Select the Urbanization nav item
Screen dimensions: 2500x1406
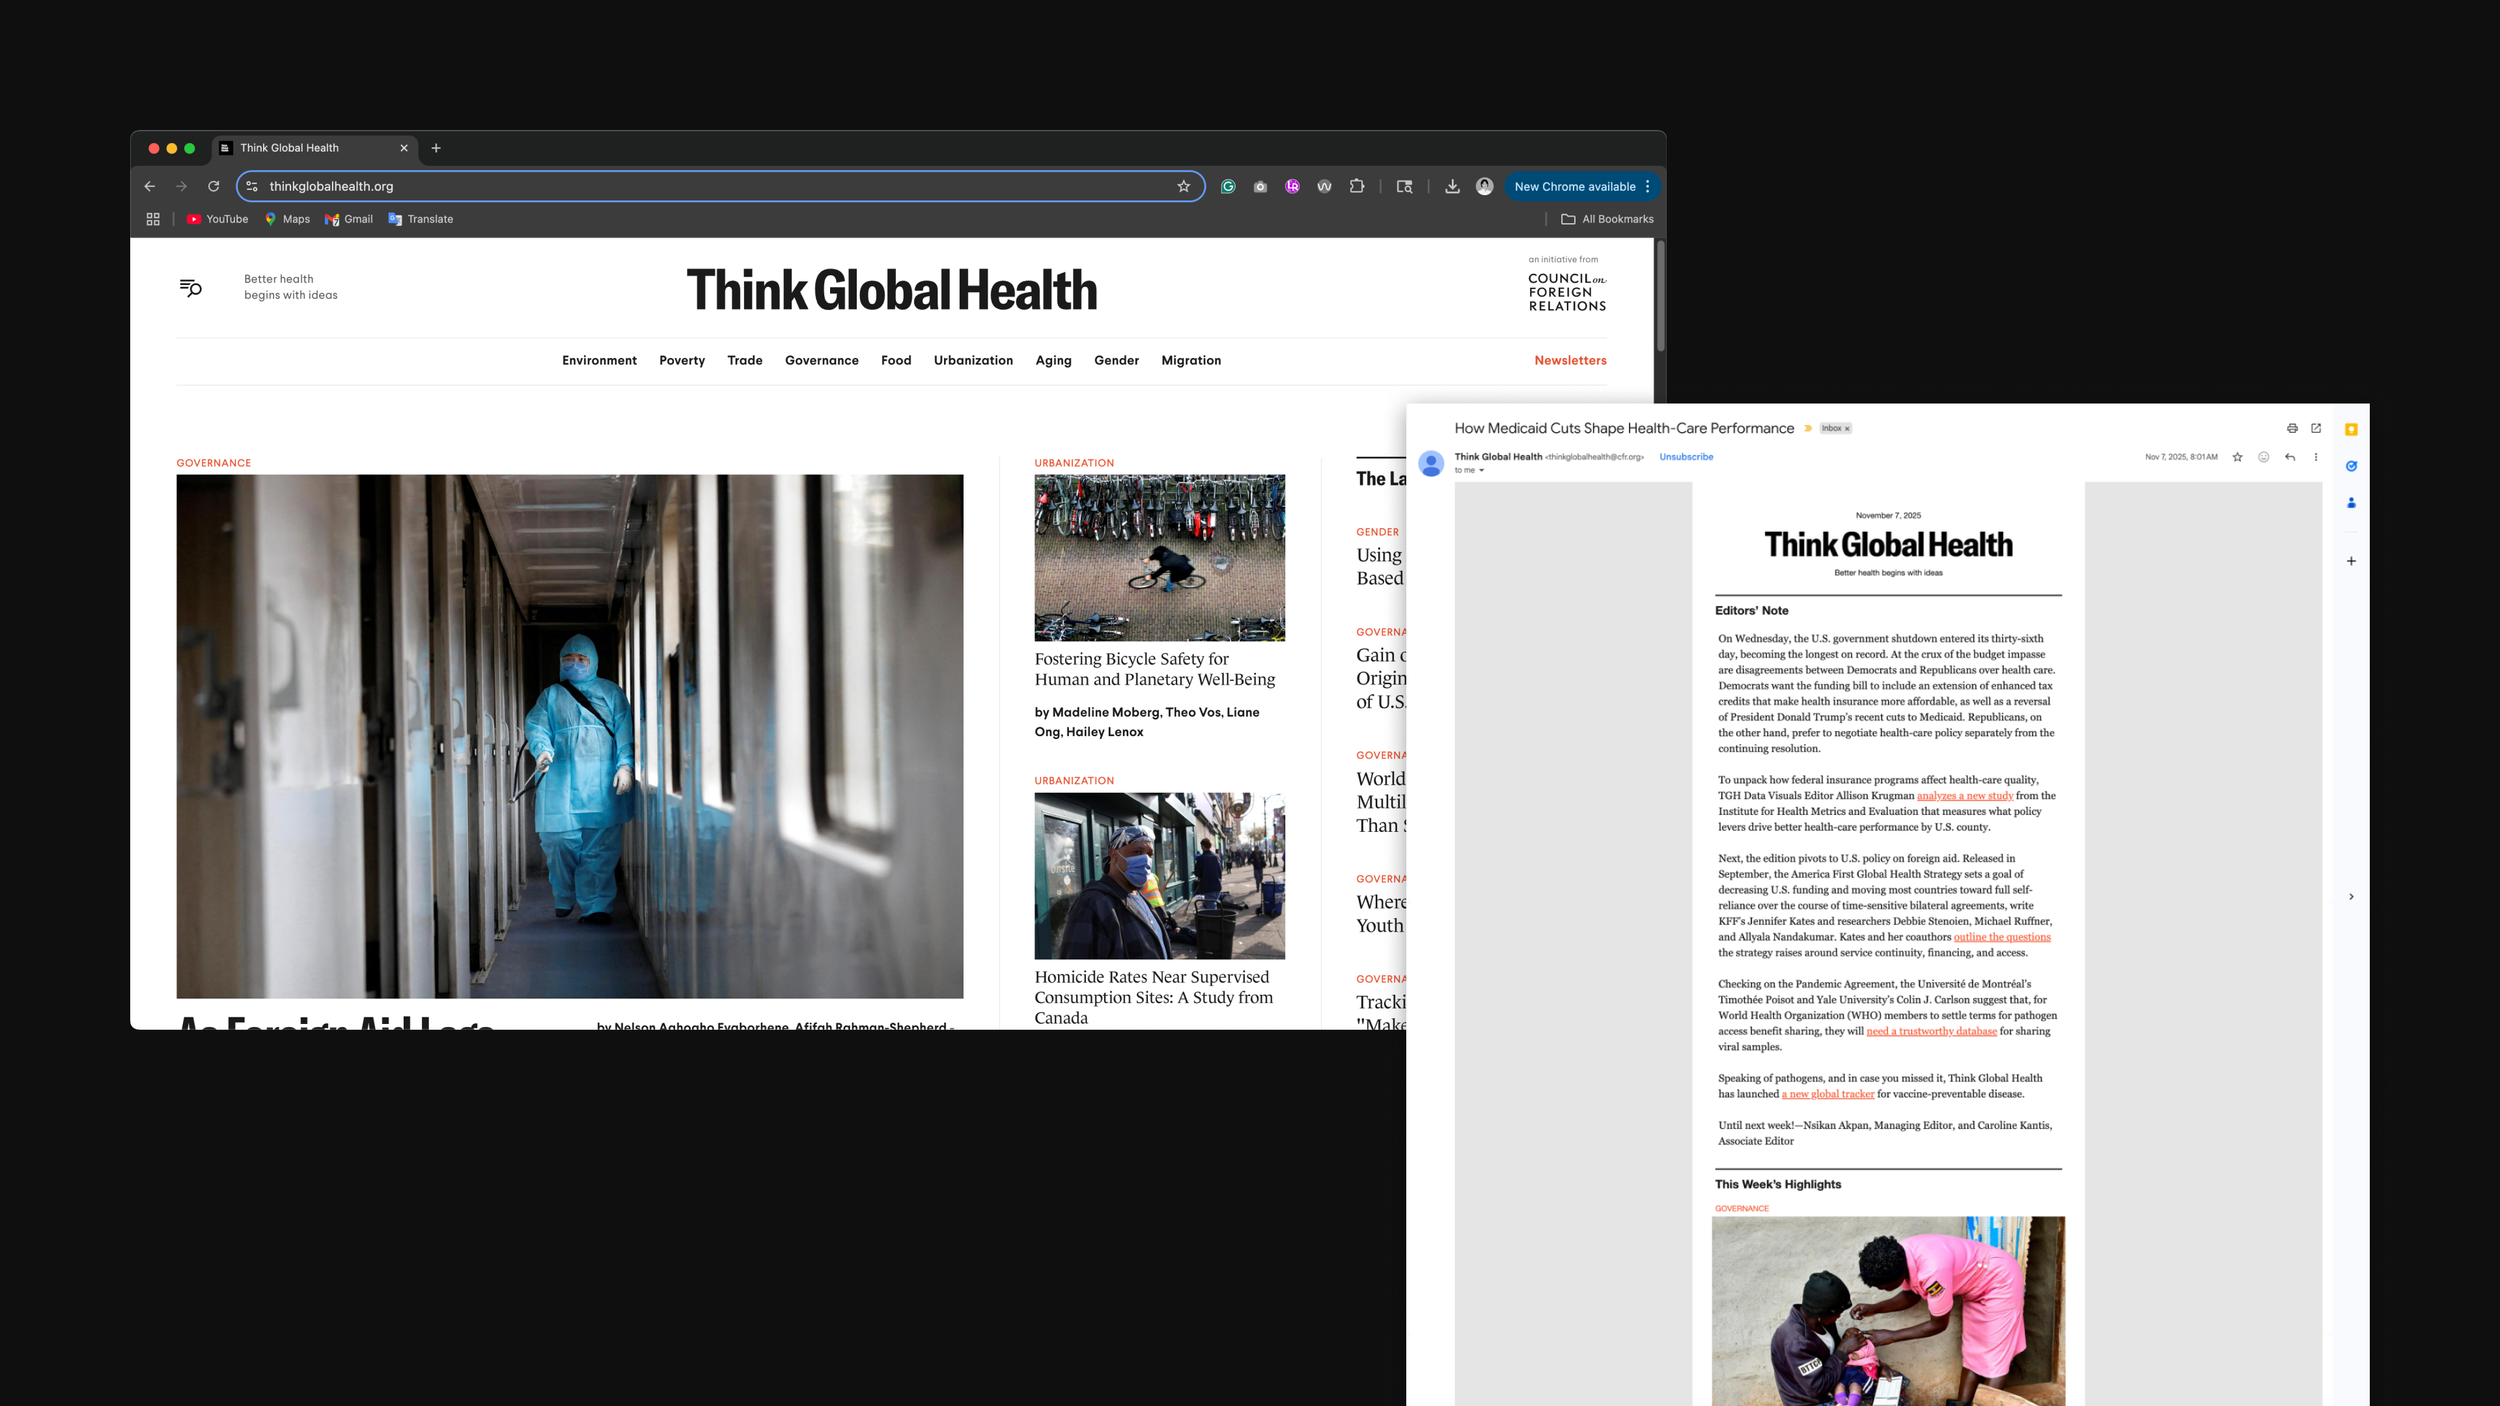point(973,360)
